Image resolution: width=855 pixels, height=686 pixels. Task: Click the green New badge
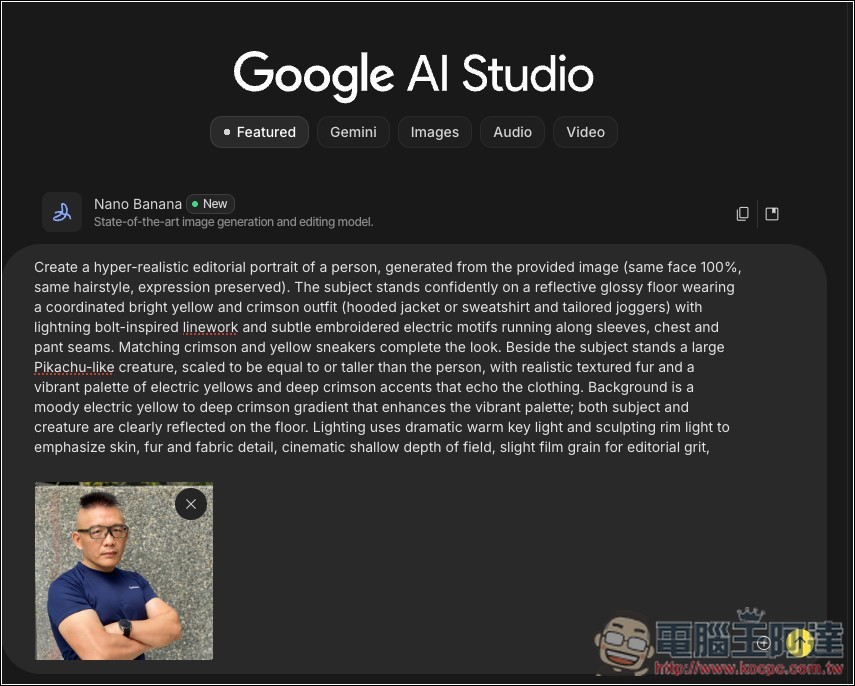tap(210, 204)
